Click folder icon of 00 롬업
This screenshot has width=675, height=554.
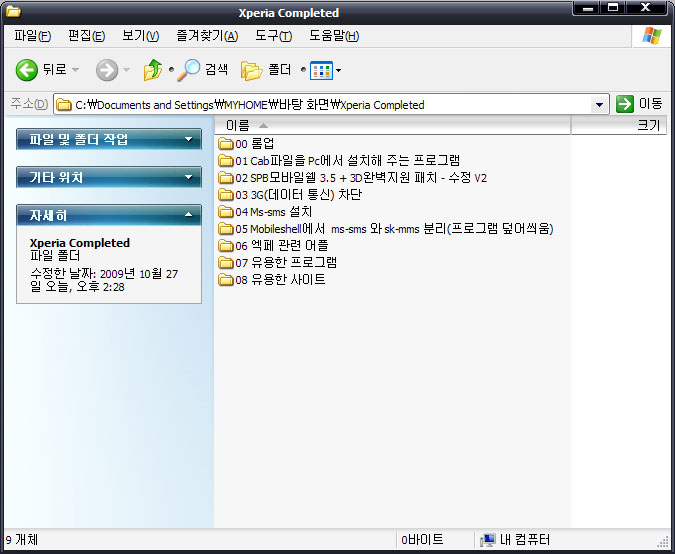click(225, 143)
